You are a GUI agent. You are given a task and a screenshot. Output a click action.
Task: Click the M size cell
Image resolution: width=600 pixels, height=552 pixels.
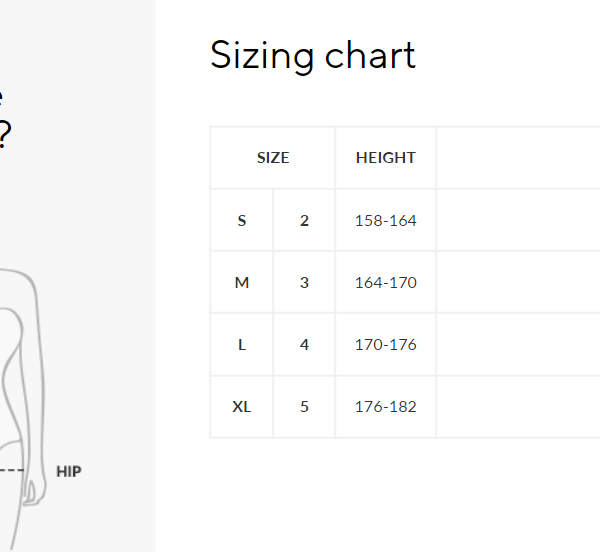[x=242, y=283]
